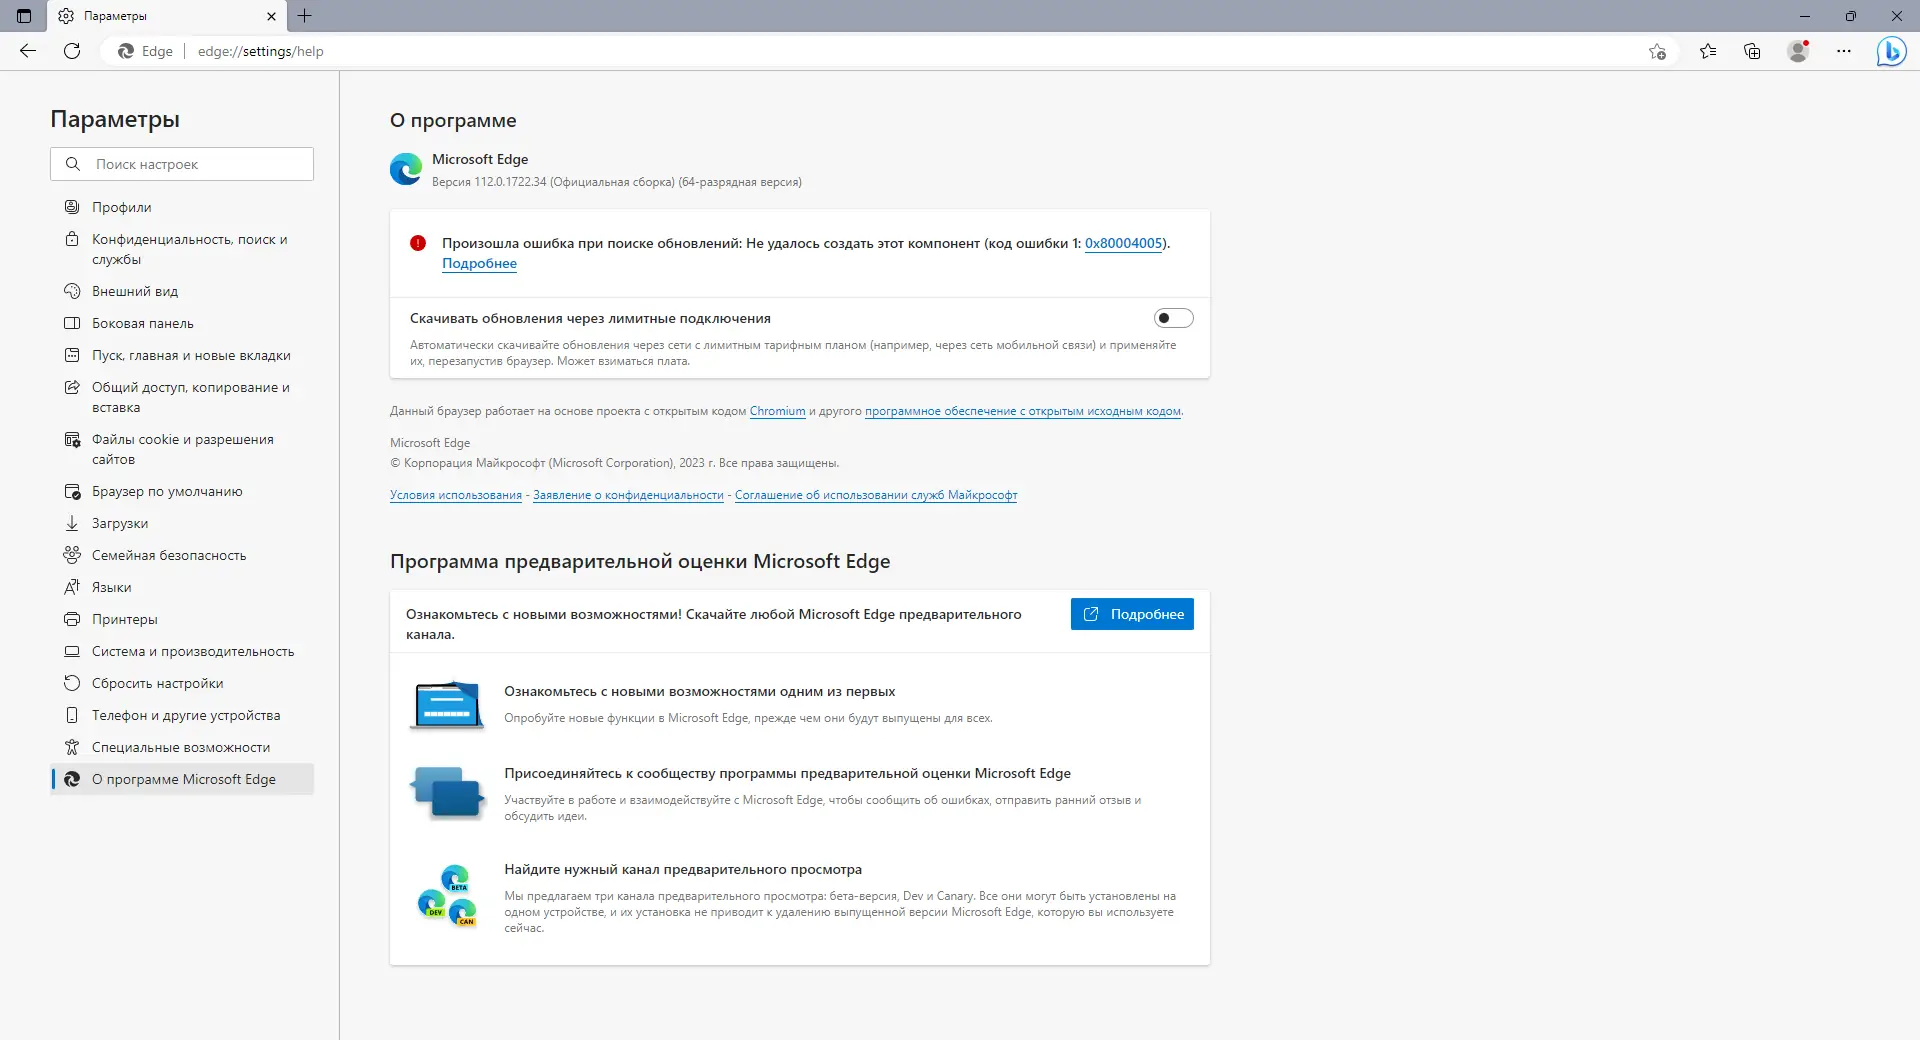Click the Microsoft Edge logo icon
Screen dimensions: 1920x1040
[406, 169]
